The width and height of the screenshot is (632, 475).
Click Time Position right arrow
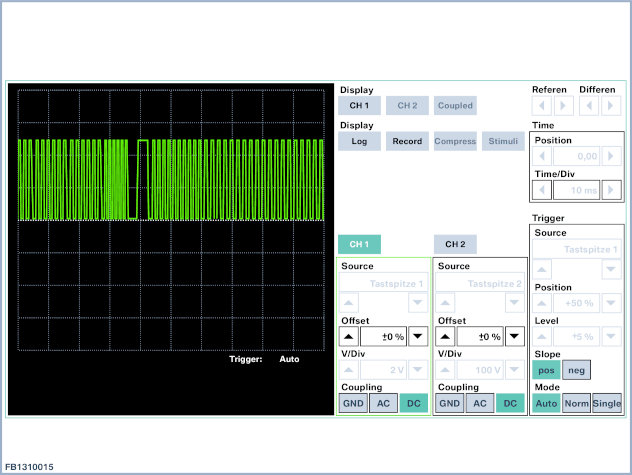point(612,156)
